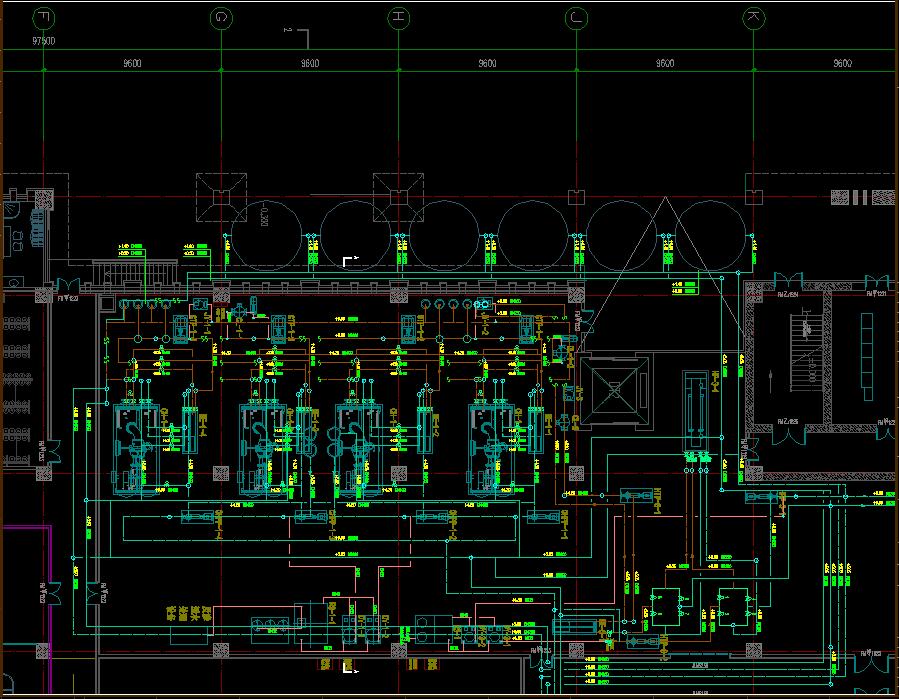Screen dimensions: 899x699
Task: Select the 9600 dimension between axes G and H
Action: pos(310,63)
